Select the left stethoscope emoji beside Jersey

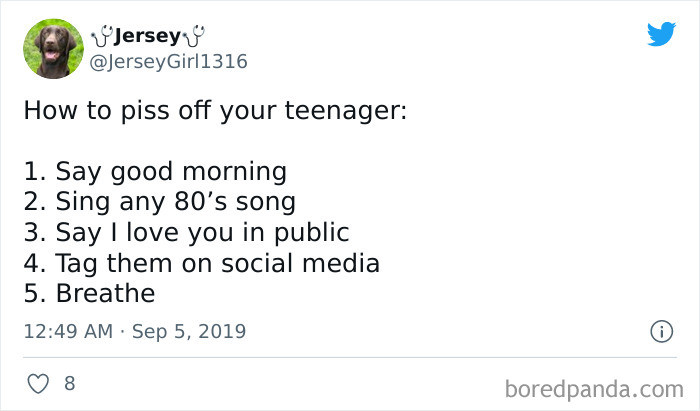(102, 36)
